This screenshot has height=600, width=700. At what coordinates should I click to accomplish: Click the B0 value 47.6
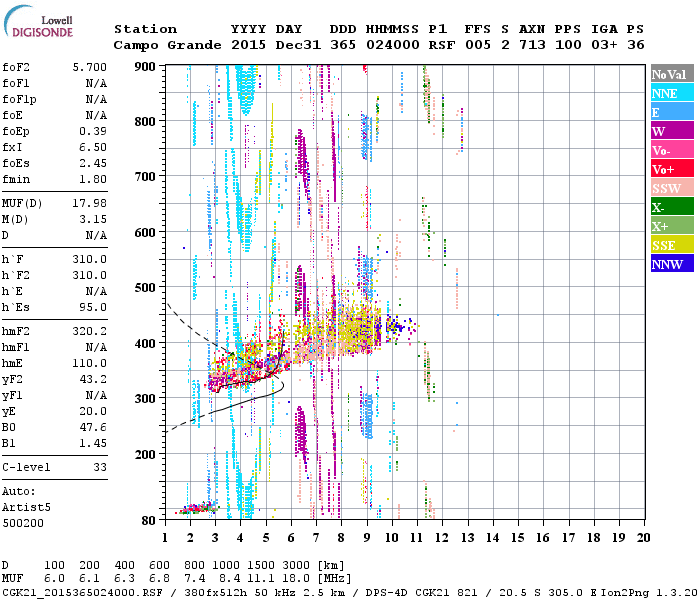(x=93, y=428)
